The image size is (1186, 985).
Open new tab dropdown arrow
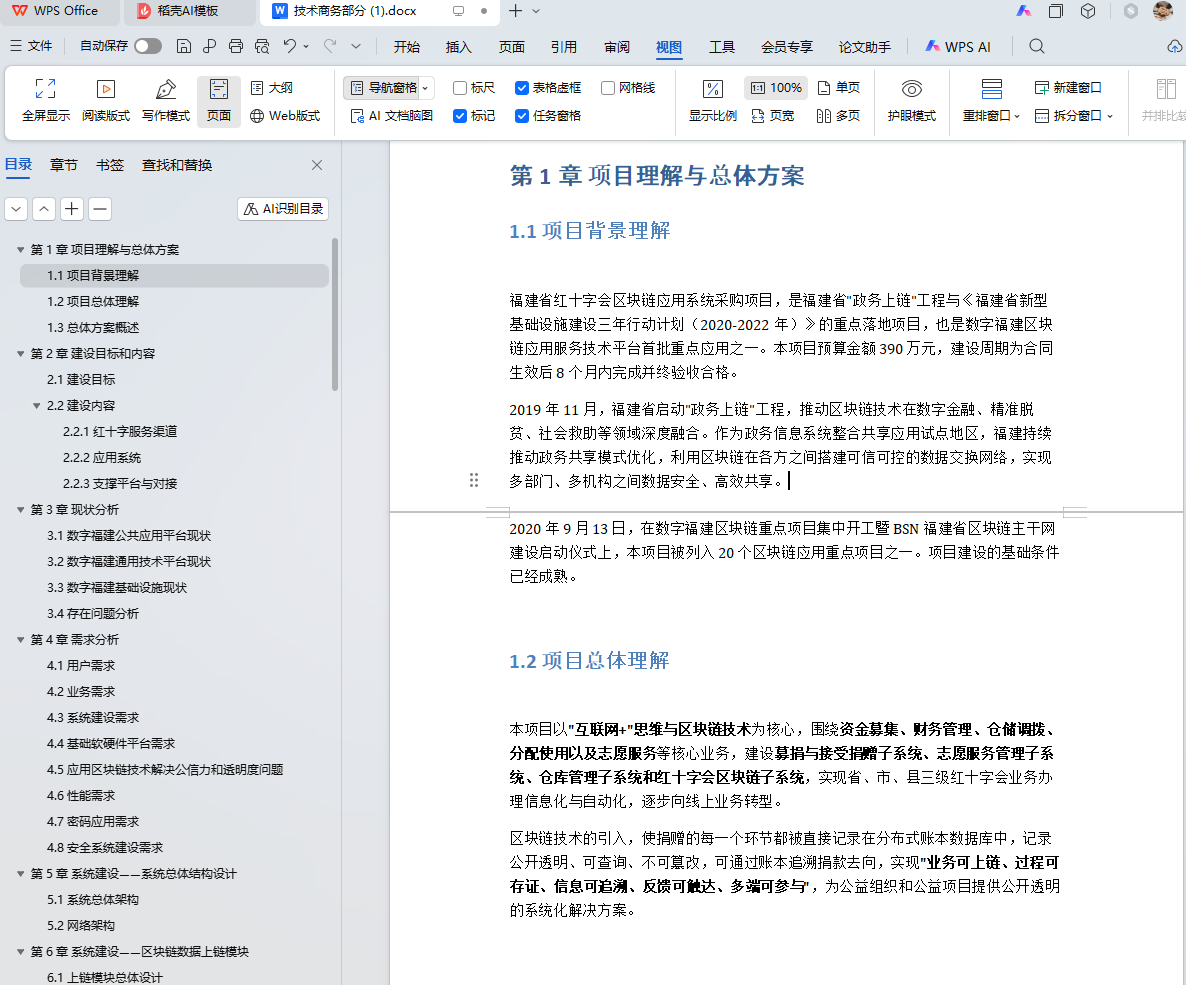pyautogui.click(x=536, y=11)
